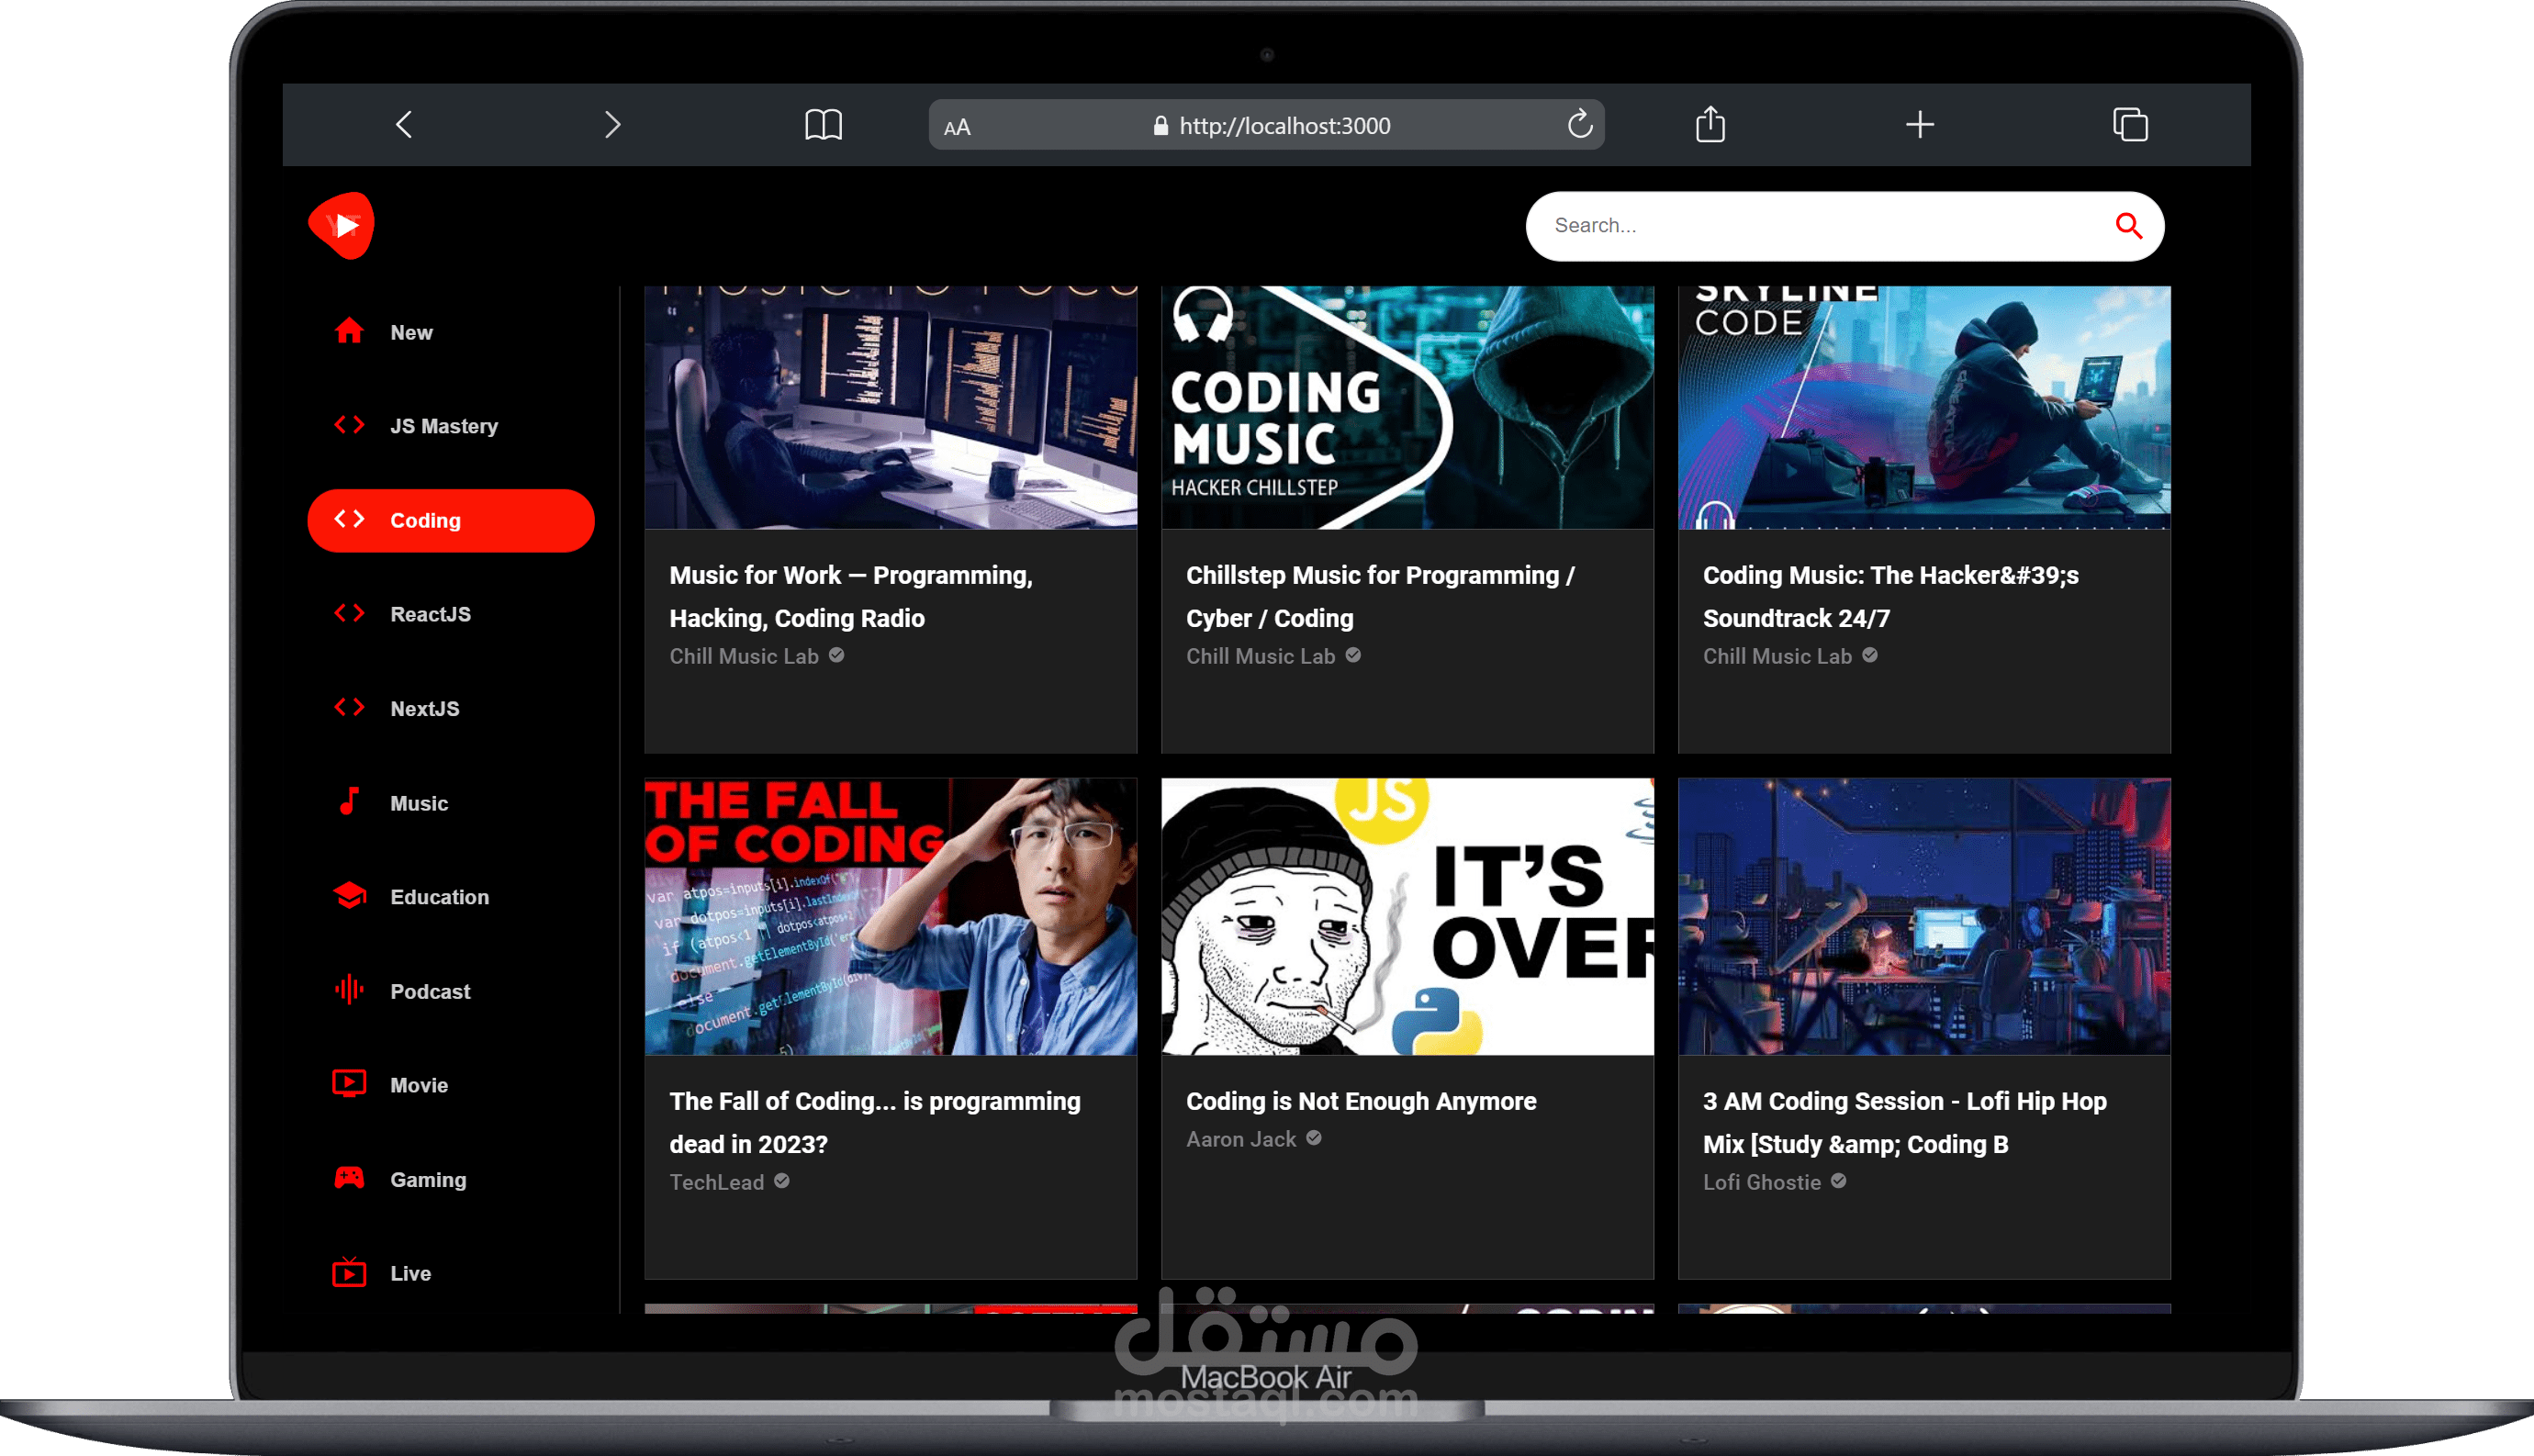Select the JS Mastery category
2534x1456 pixels.
click(443, 427)
